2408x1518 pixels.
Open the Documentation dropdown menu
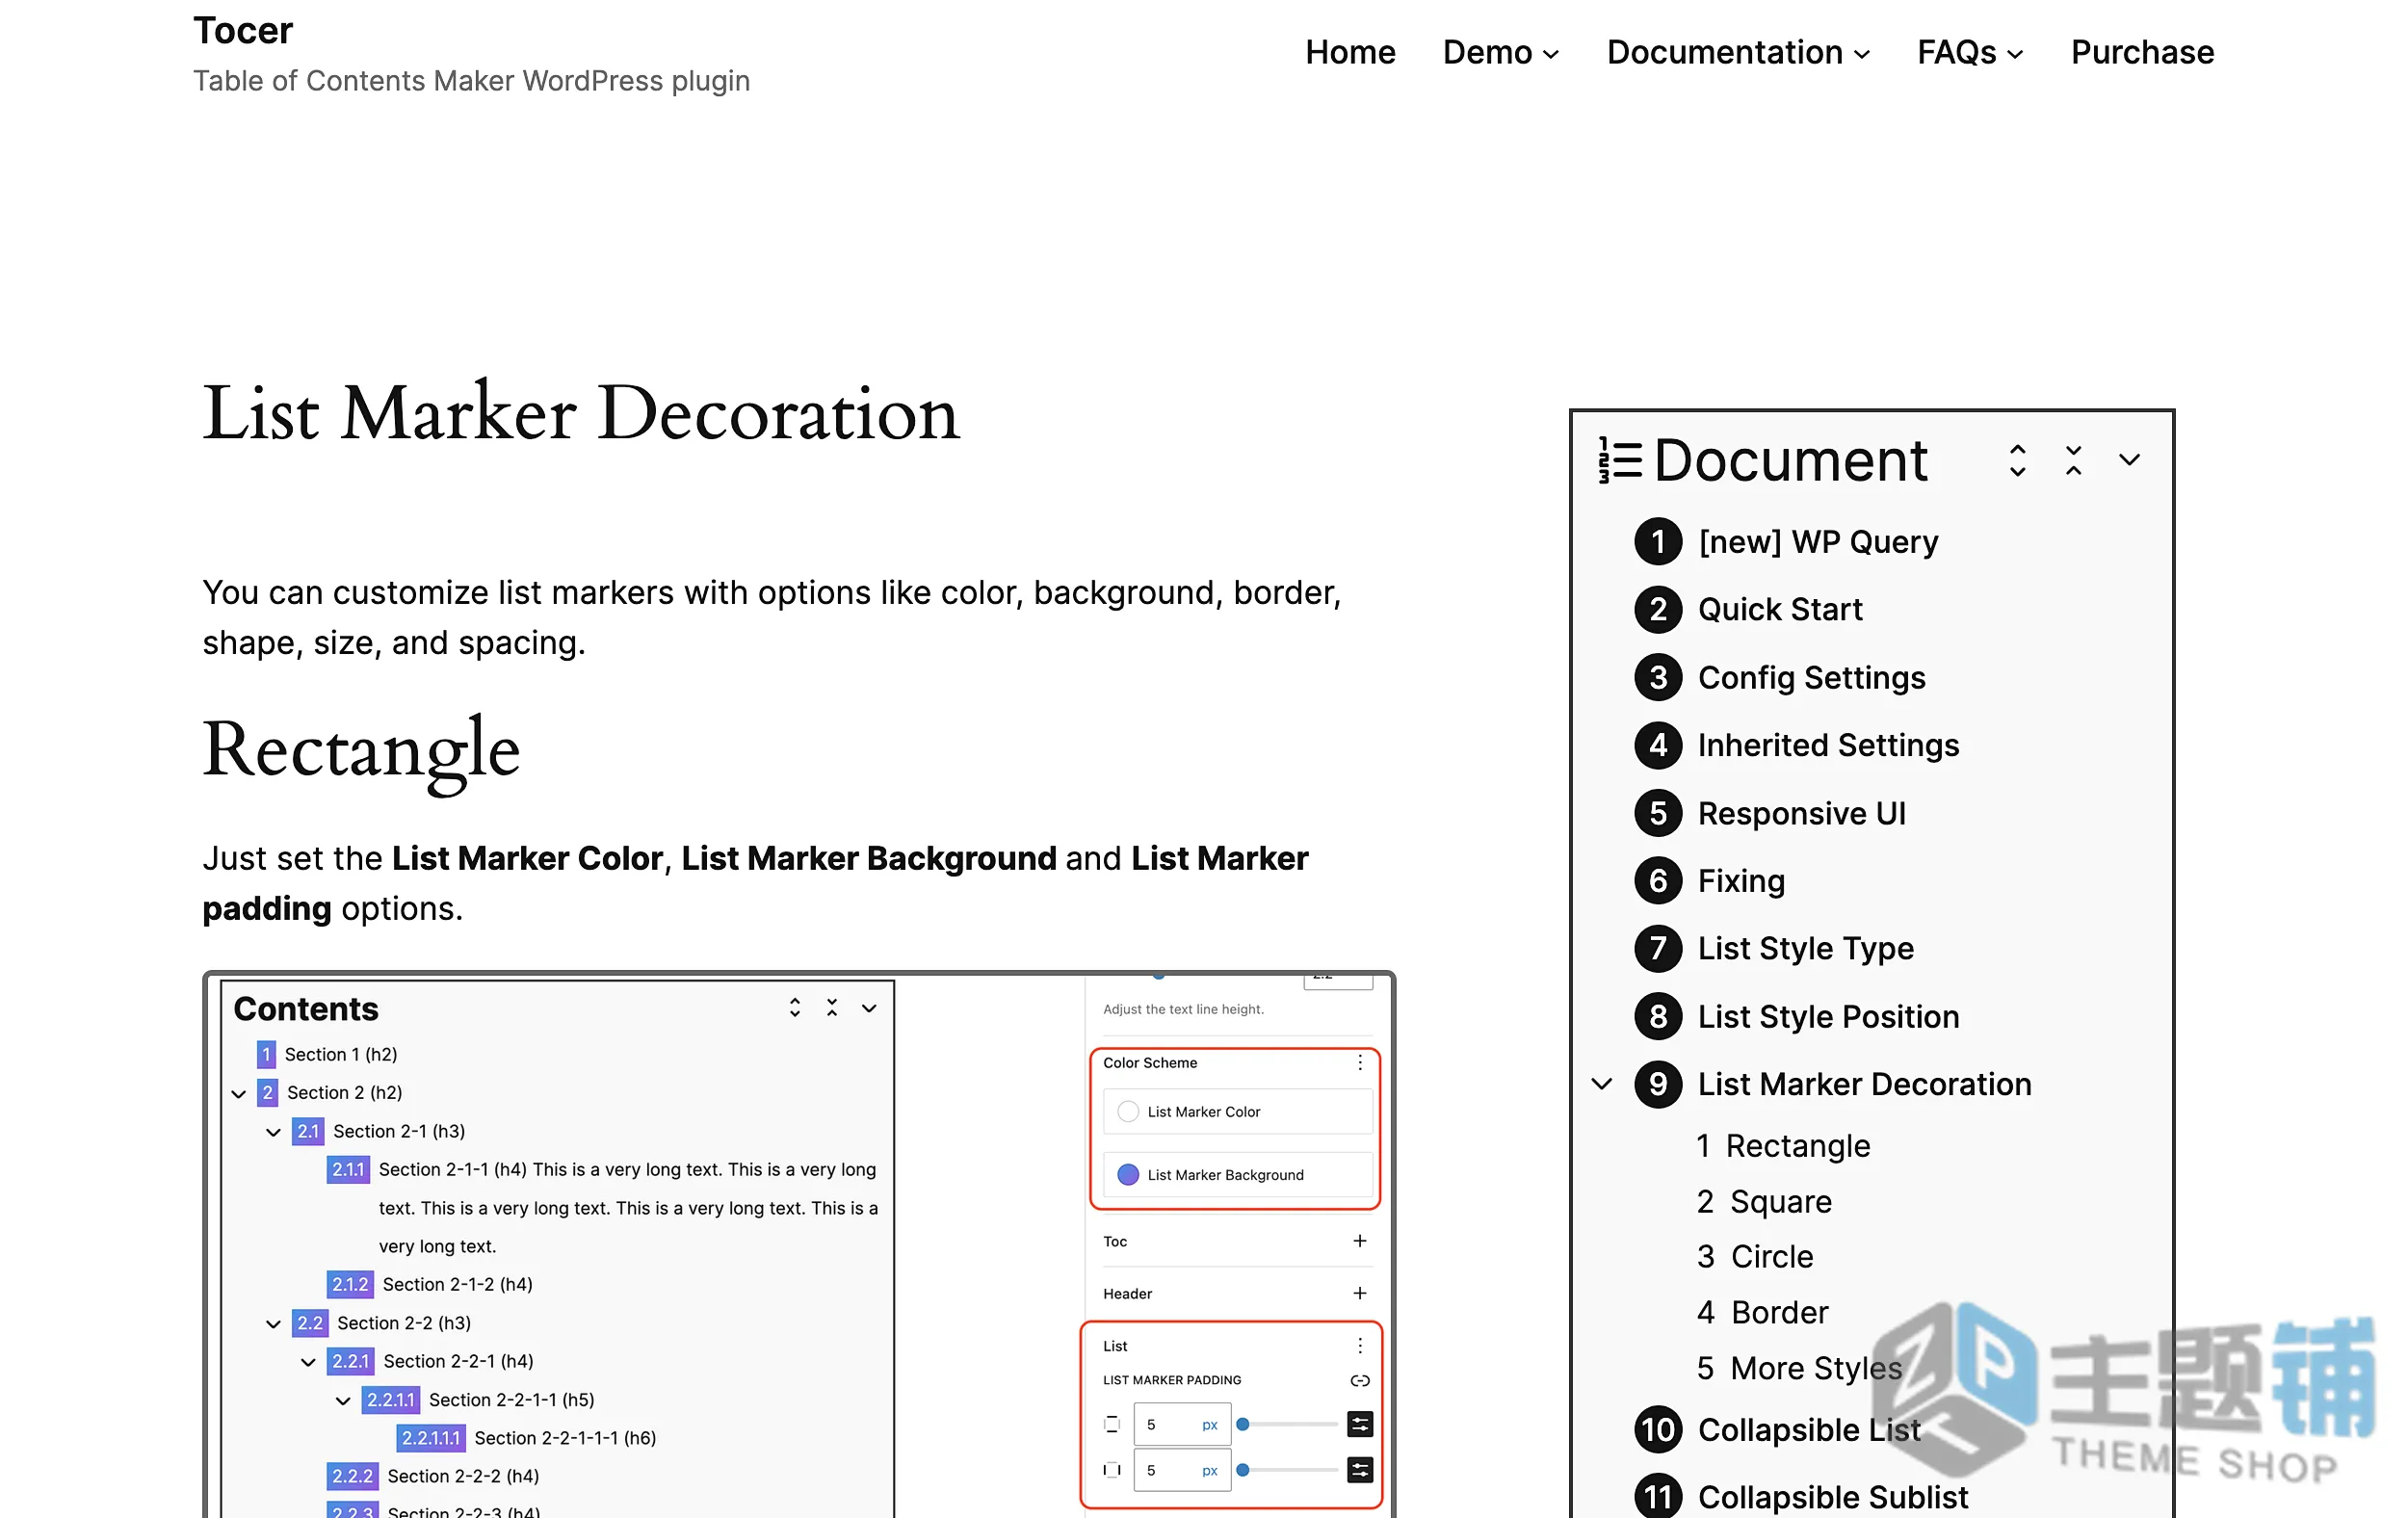1738,52
